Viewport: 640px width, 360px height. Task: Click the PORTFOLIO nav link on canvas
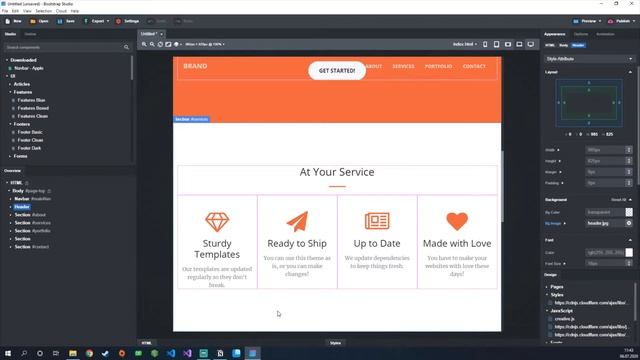[438, 66]
